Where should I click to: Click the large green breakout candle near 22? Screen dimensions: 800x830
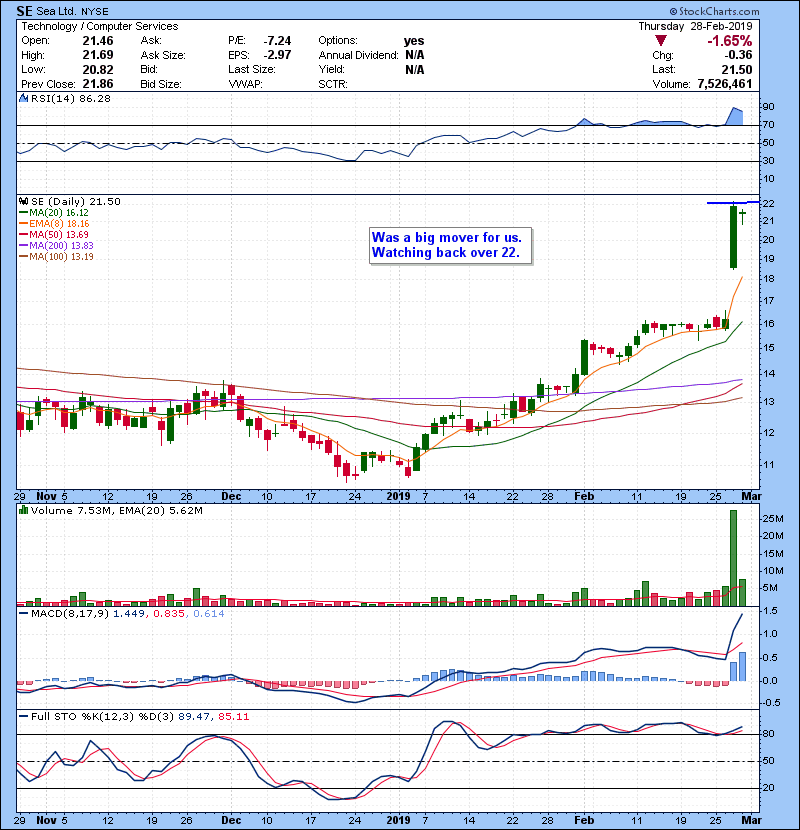coord(733,237)
